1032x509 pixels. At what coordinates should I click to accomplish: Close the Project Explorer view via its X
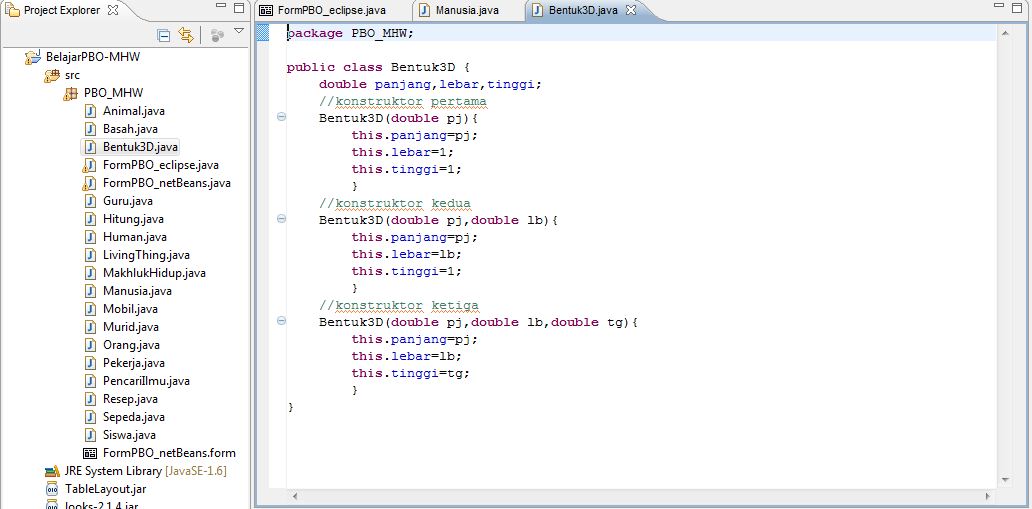coord(113,10)
